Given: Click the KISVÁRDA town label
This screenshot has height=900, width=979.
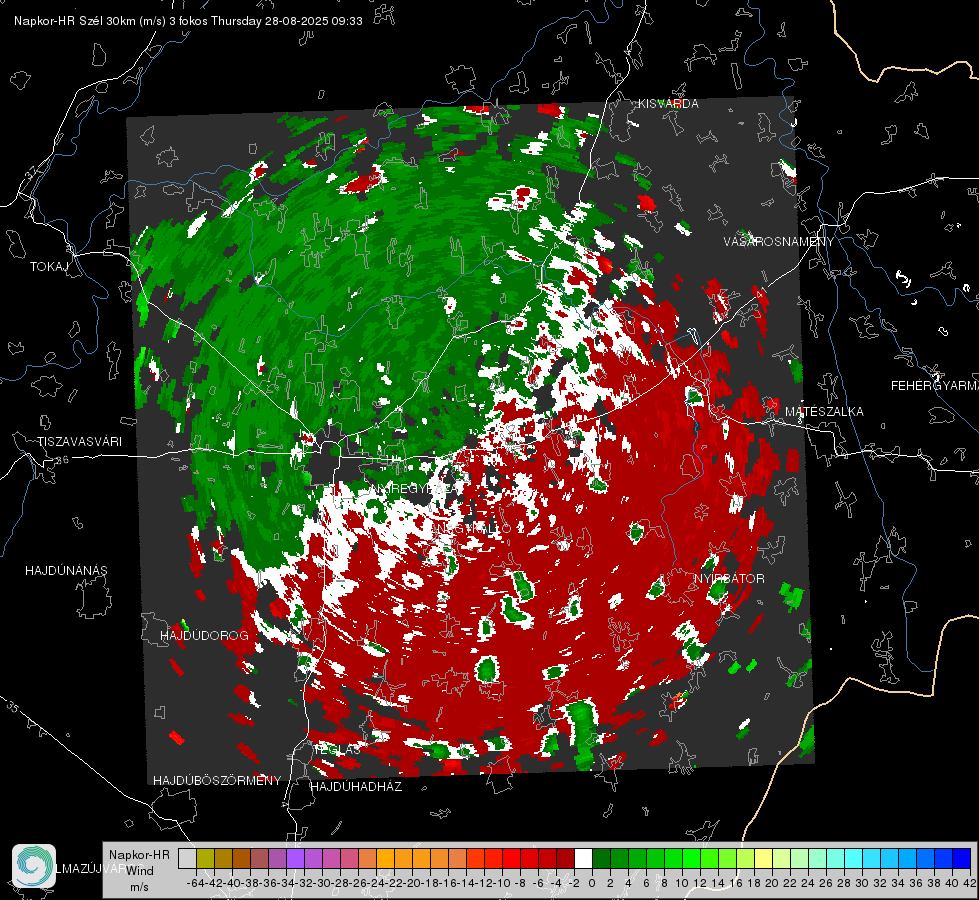Looking at the screenshot, I should tap(668, 104).
